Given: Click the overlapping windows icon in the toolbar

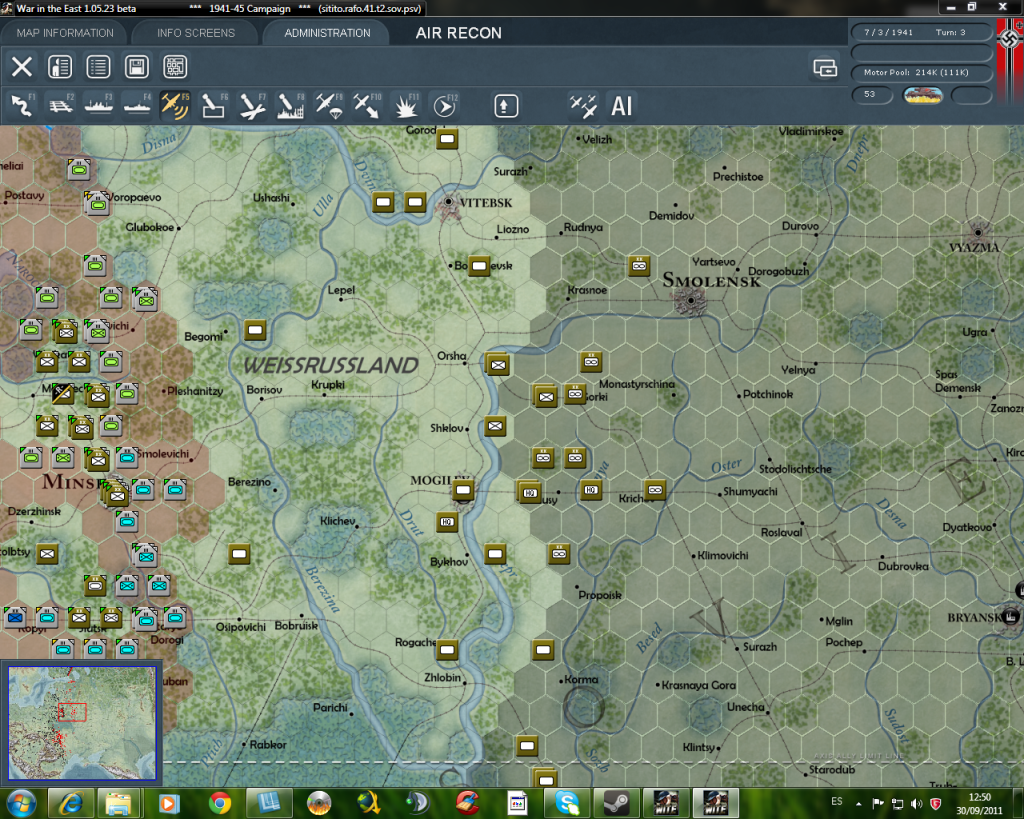Looking at the screenshot, I should [825, 67].
